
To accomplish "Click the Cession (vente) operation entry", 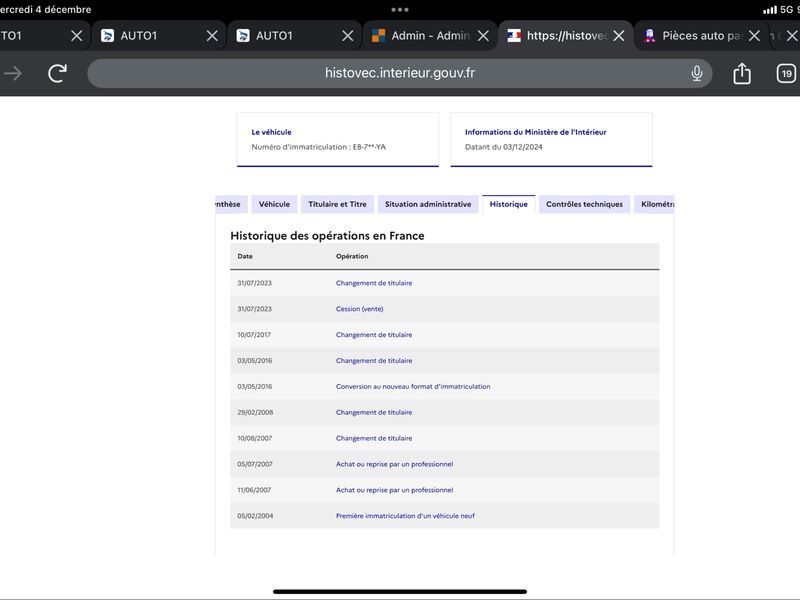I will (x=359, y=309).
